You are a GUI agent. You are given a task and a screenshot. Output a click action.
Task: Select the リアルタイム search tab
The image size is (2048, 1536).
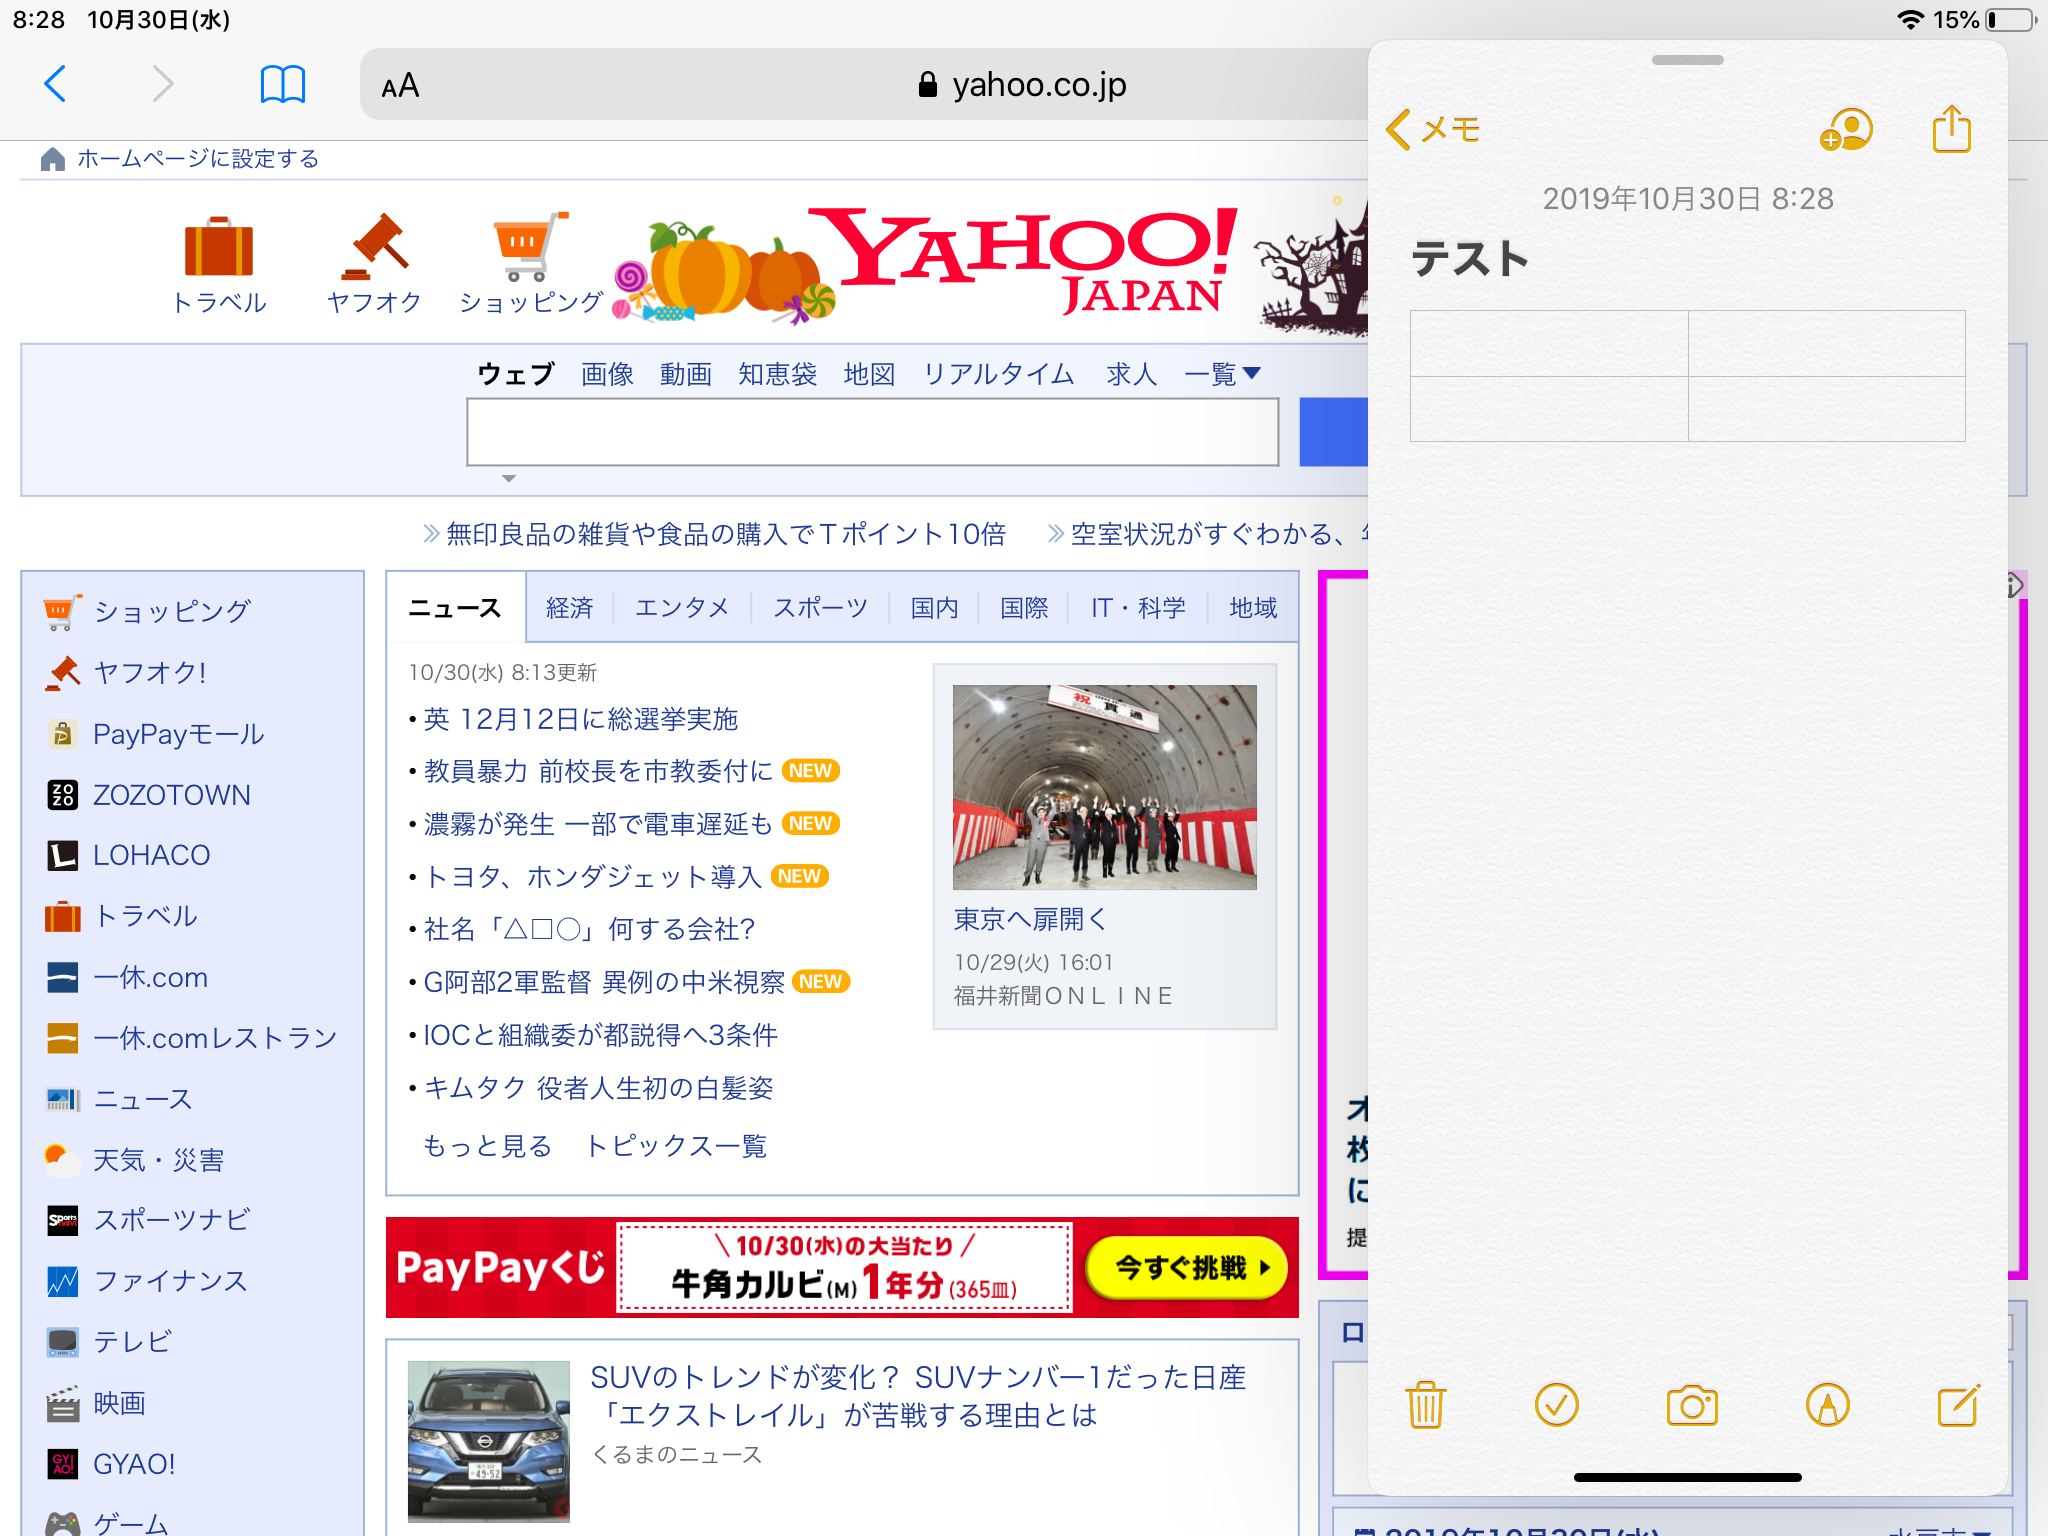coord(998,374)
